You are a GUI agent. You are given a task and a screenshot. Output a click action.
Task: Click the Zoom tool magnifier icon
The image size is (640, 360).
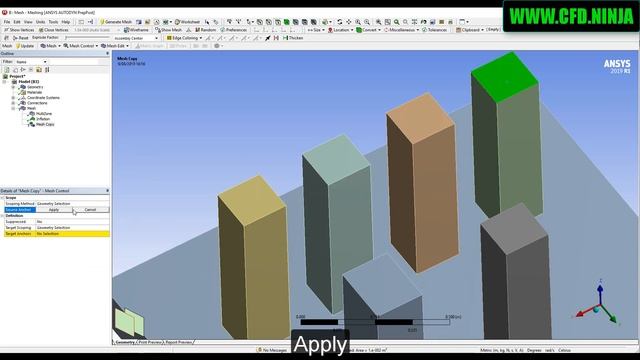(358, 22)
